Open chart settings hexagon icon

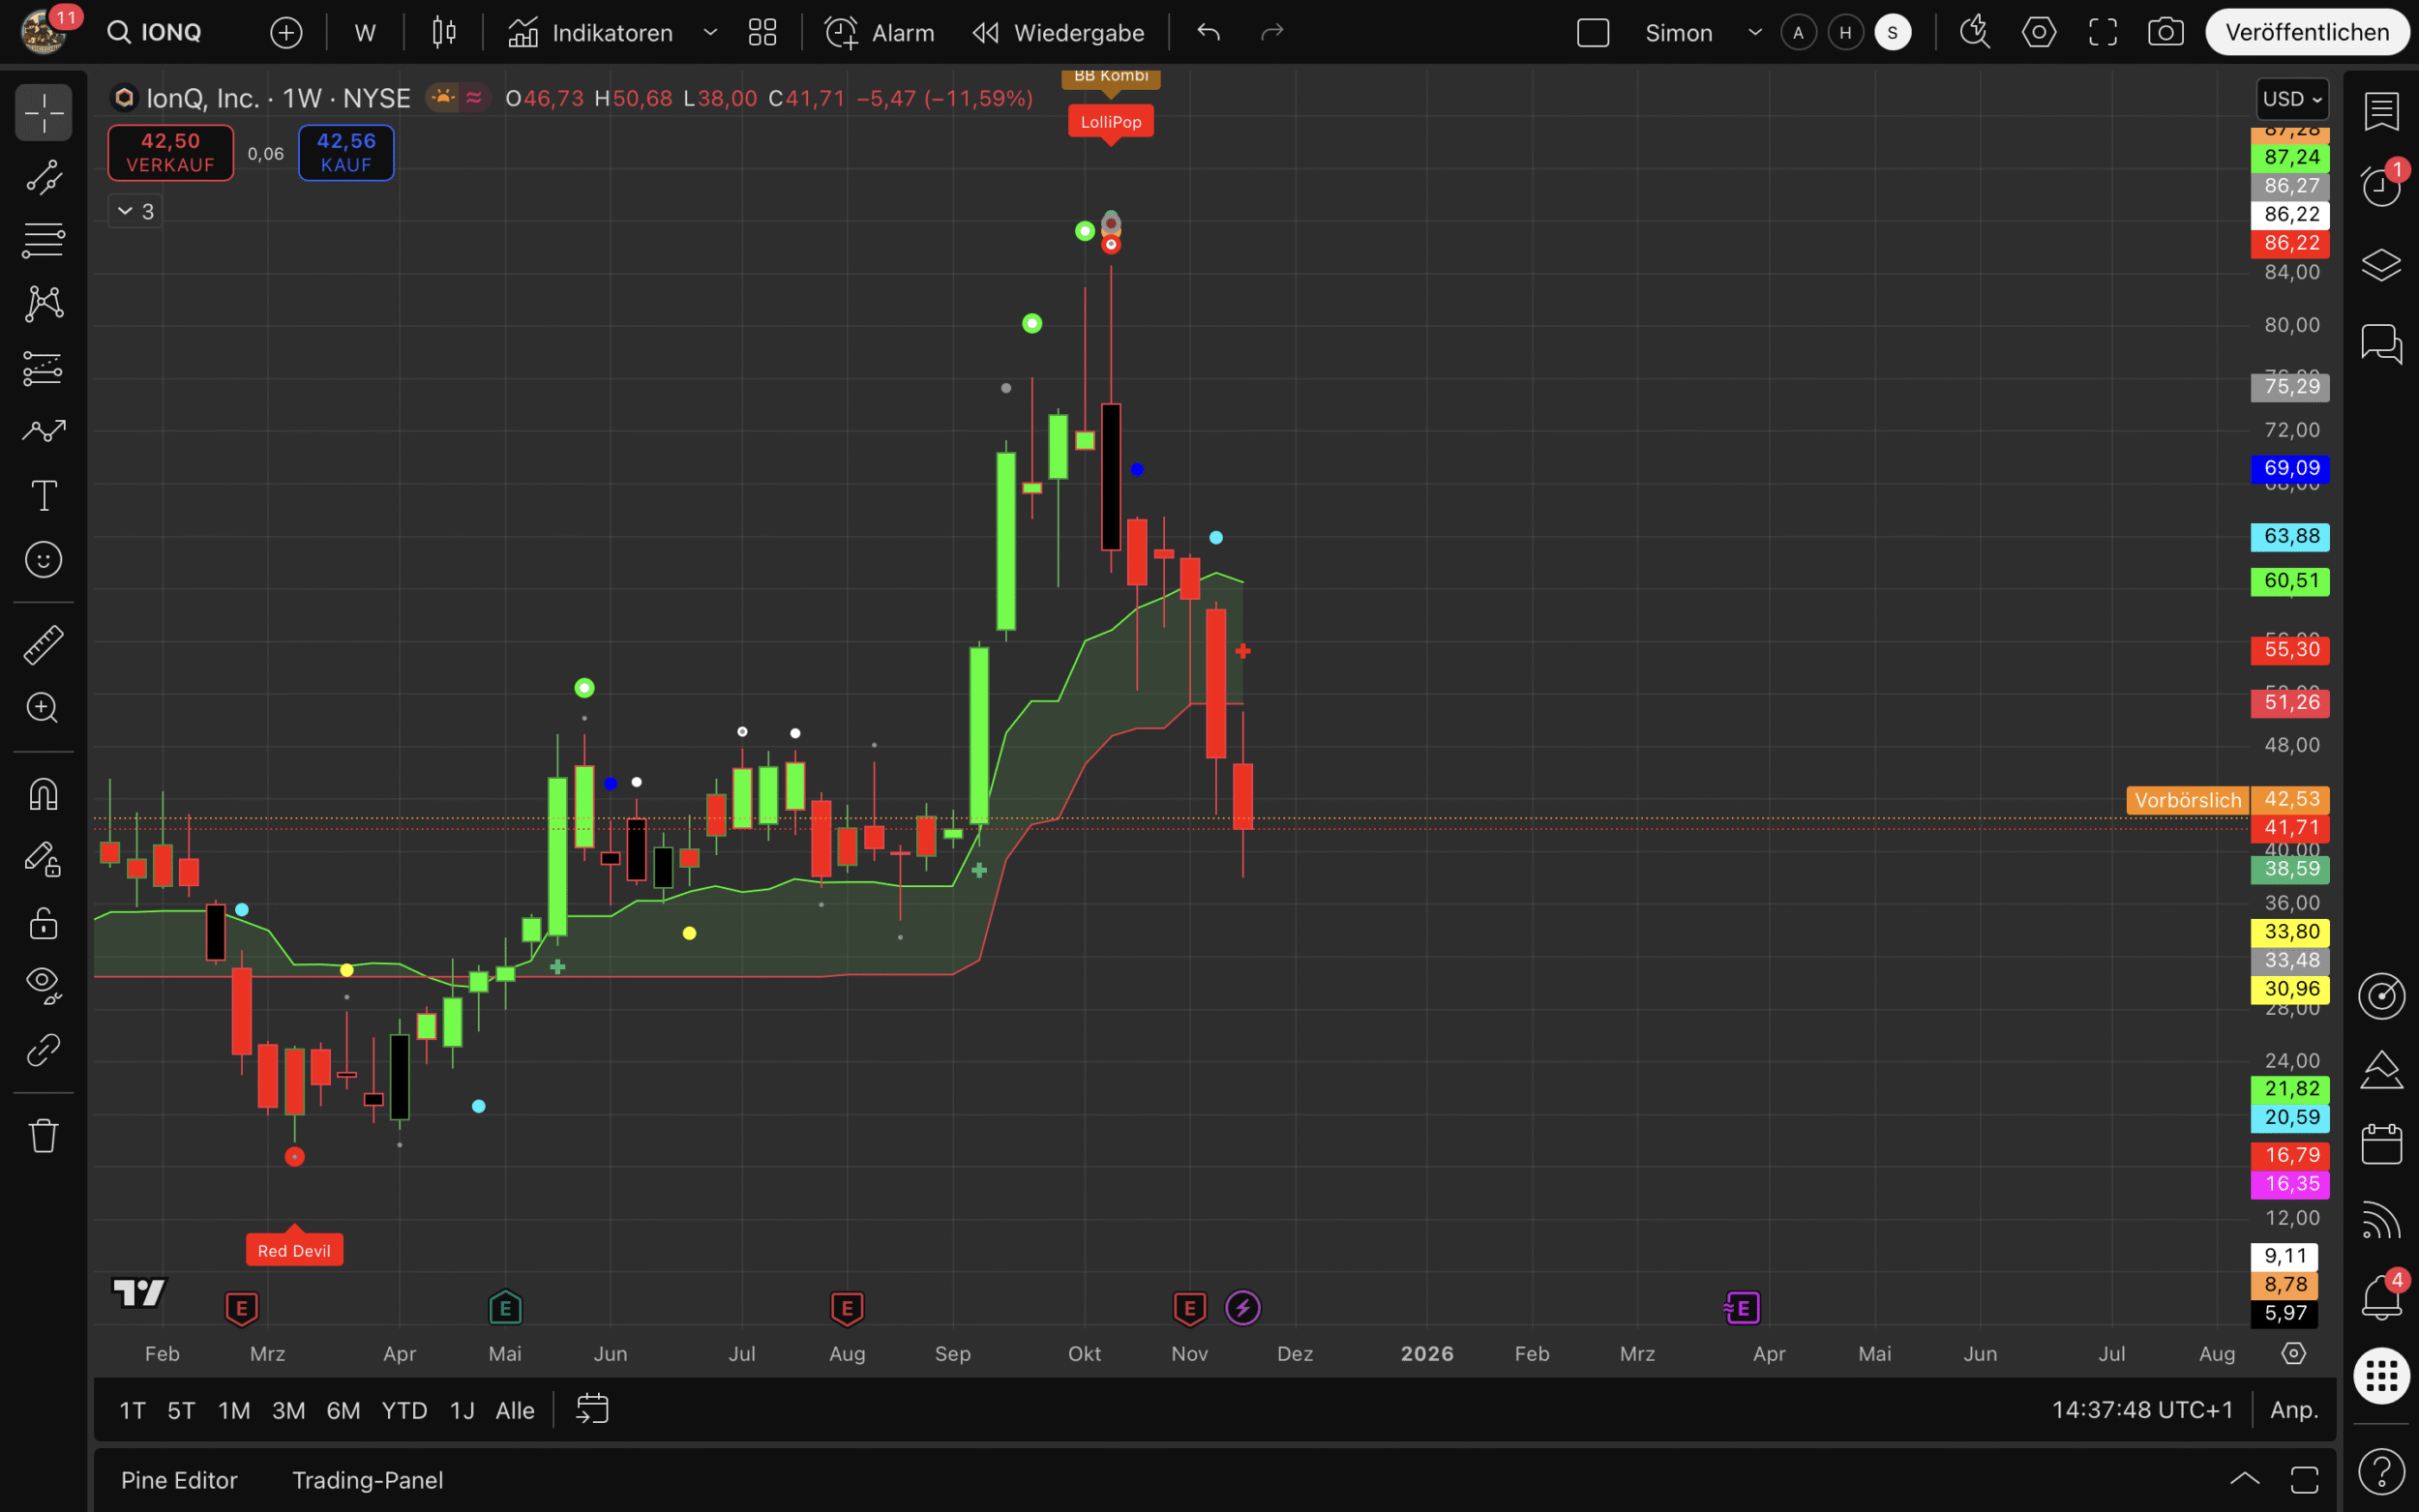tap(2038, 32)
